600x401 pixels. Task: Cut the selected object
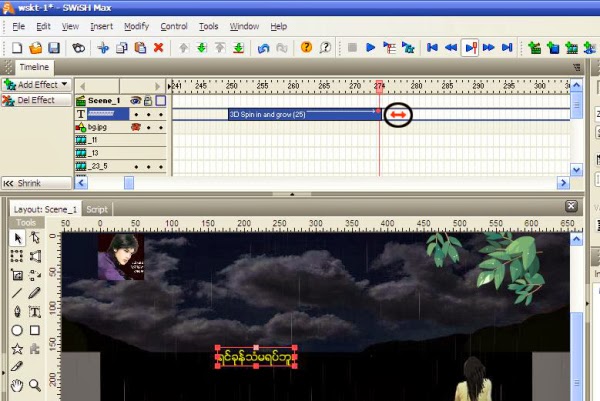click(103, 48)
